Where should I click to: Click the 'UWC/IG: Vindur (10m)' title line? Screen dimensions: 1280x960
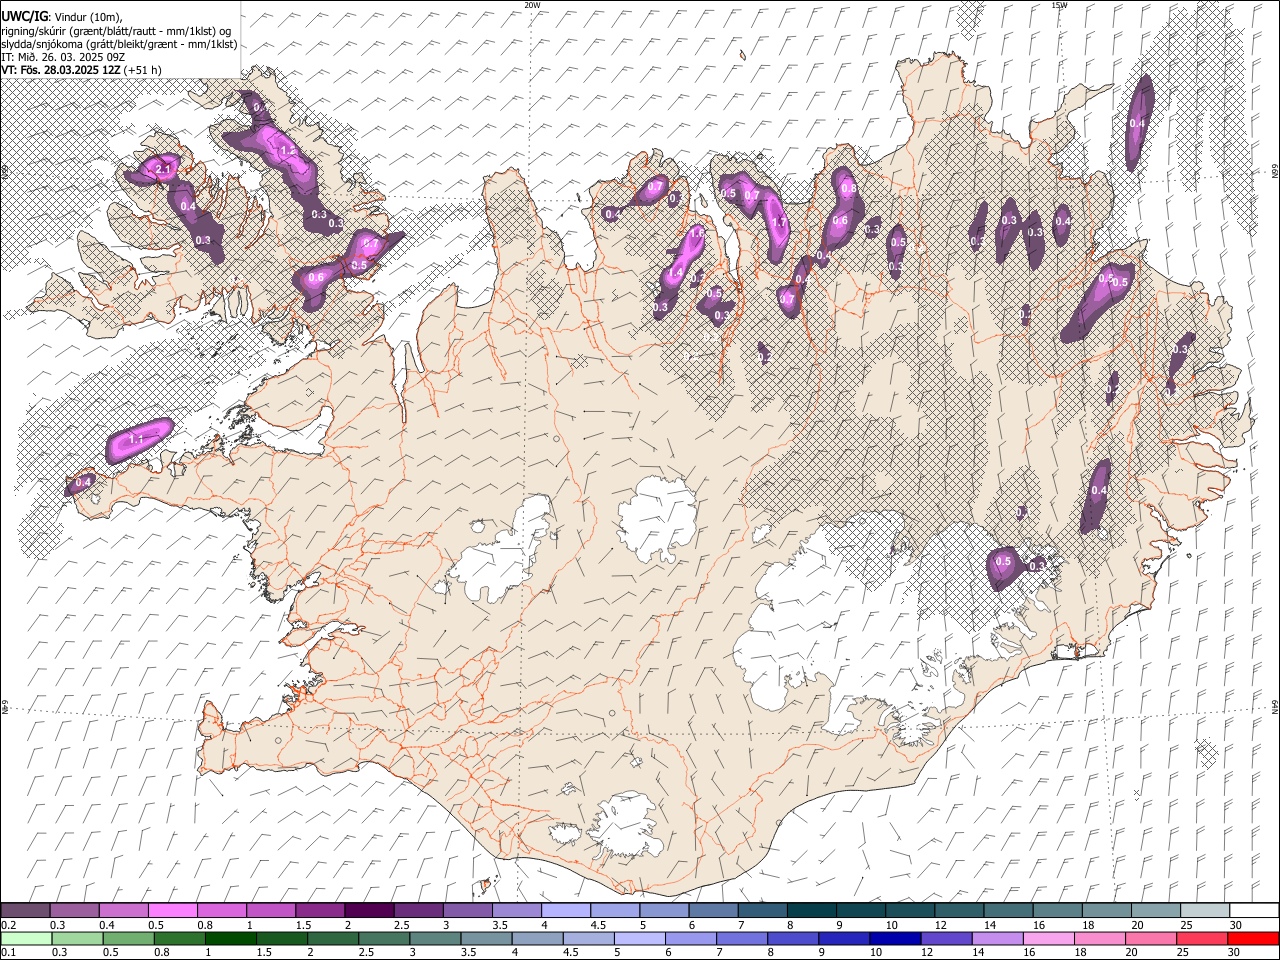pos(62,16)
